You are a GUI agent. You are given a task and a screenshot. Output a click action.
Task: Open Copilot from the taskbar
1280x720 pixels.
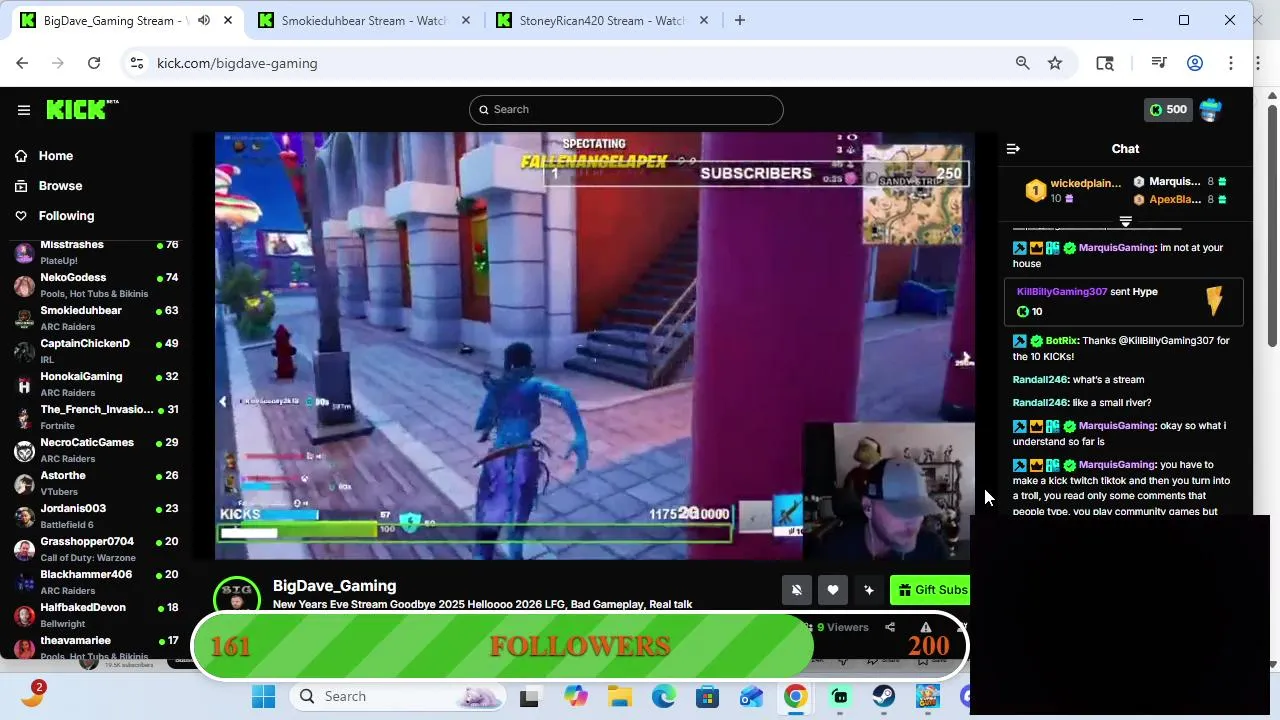tap(576, 697)
